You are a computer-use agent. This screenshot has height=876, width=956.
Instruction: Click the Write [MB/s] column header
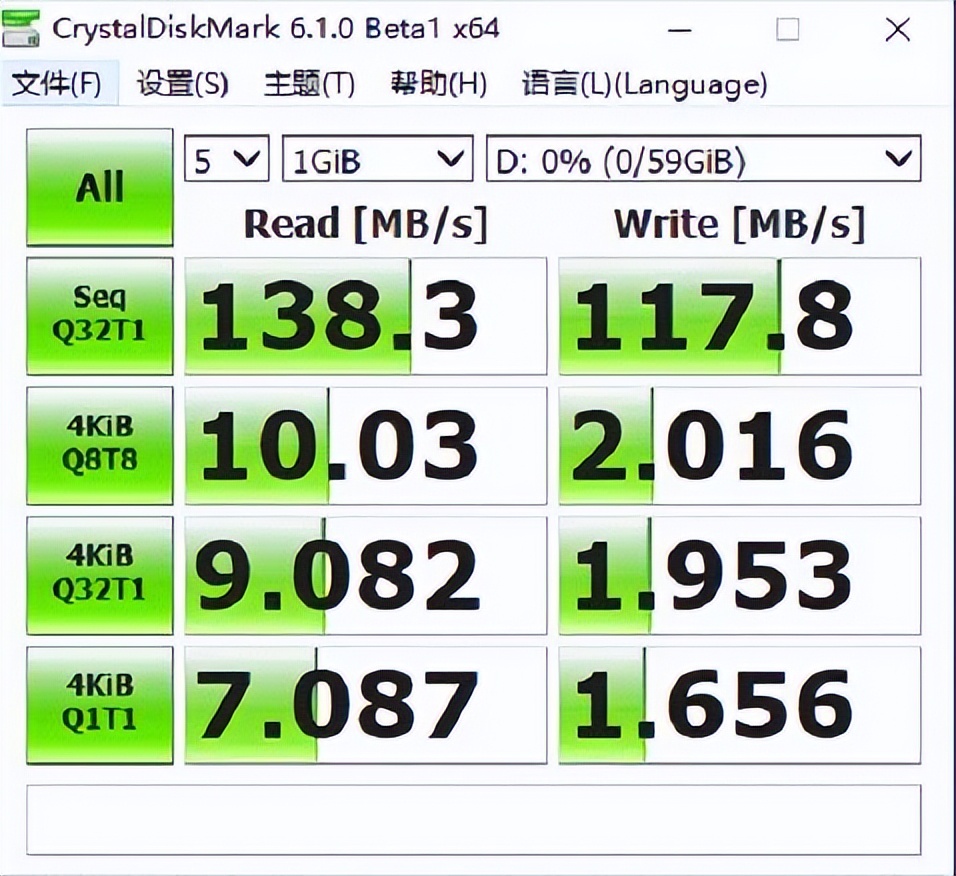740,224
